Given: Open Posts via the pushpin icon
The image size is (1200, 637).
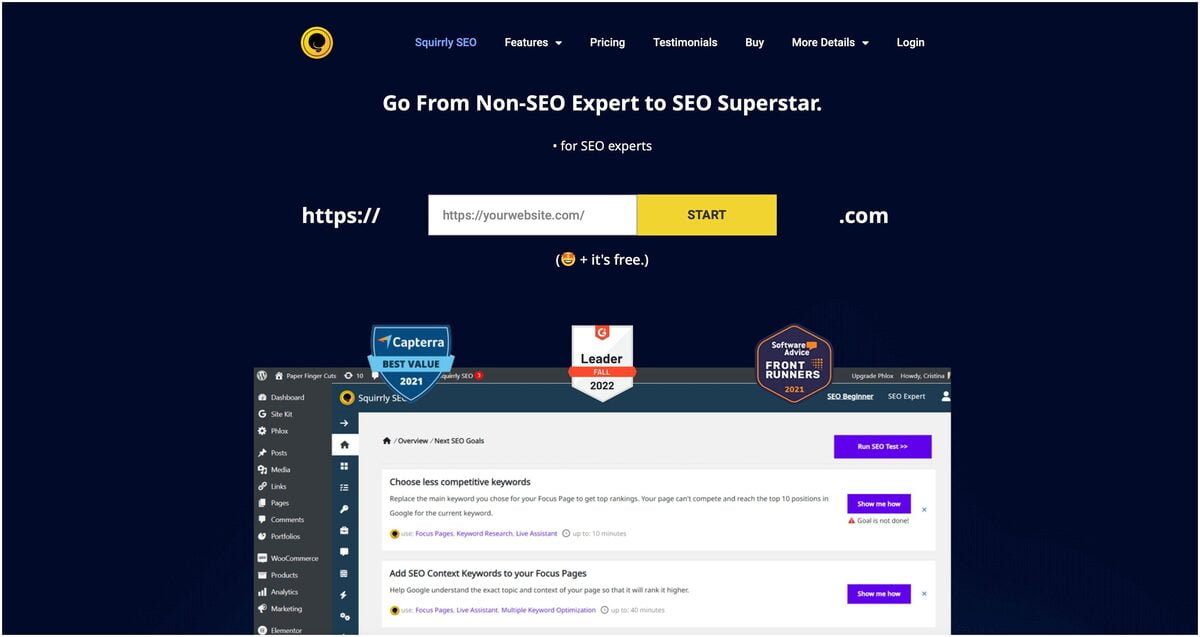Looking at the screenshot, I should pos(262,453).
